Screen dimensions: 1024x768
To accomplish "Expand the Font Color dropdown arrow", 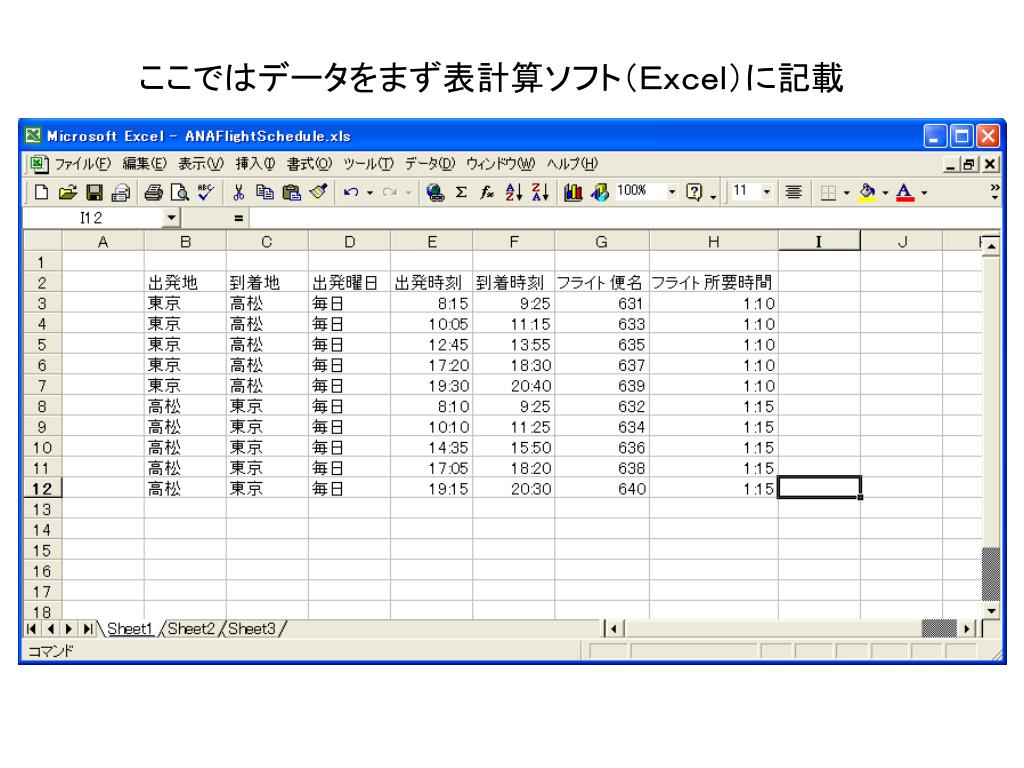I will (924, 193).
